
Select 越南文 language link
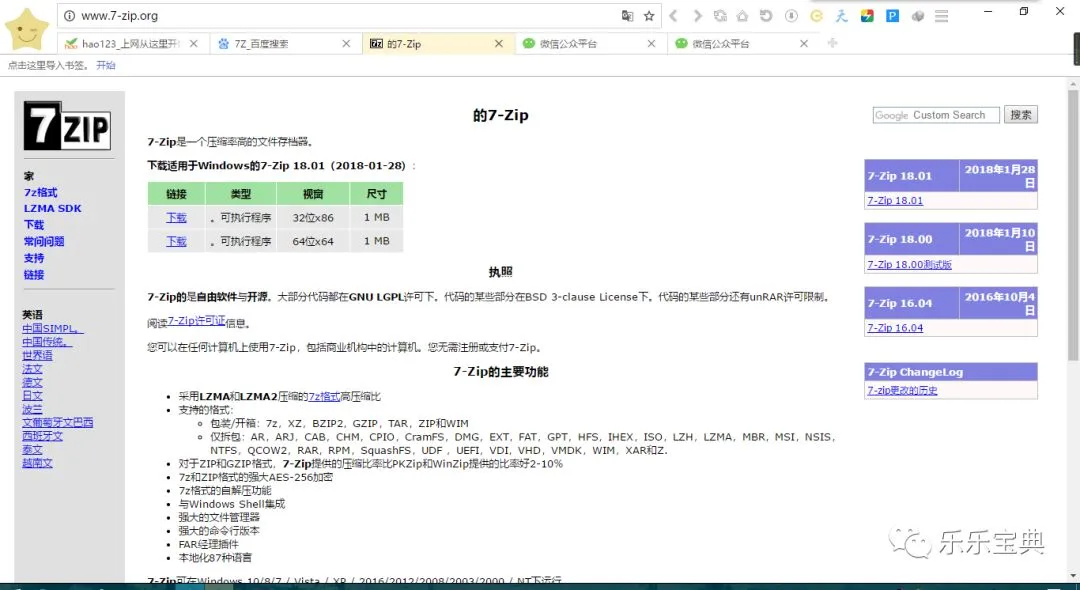pyautogui.click(x=37, y=463)
